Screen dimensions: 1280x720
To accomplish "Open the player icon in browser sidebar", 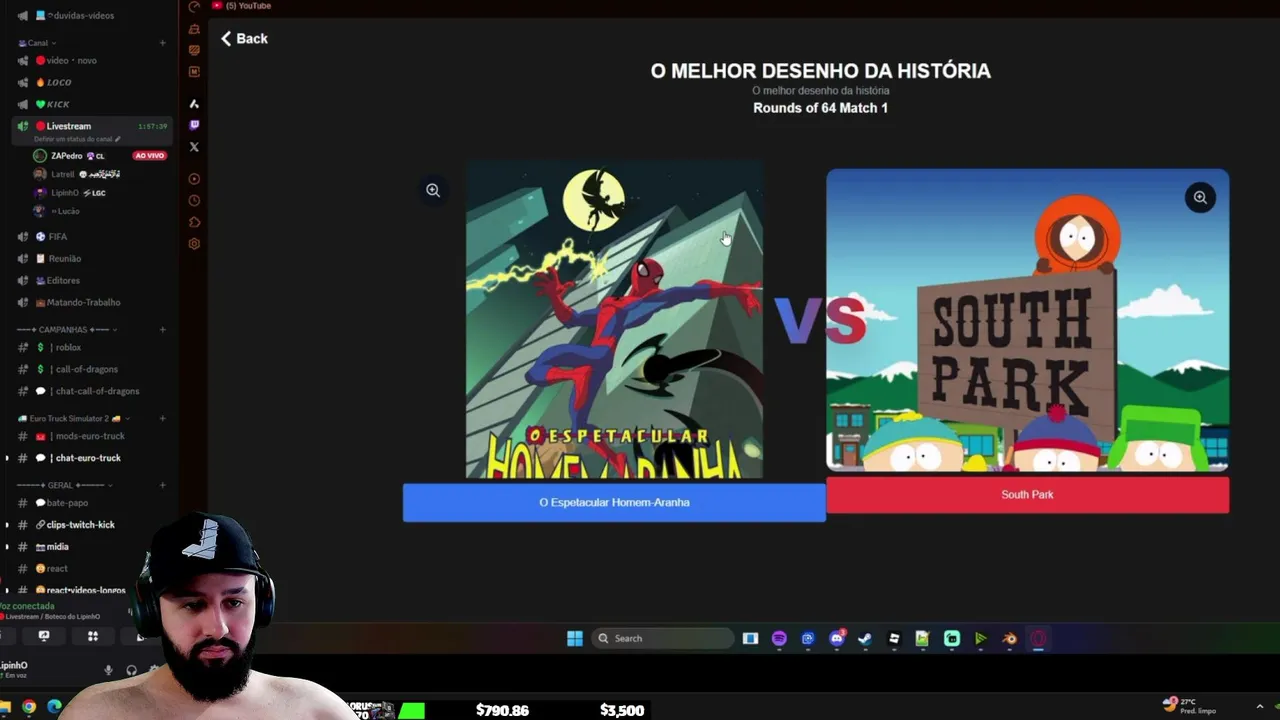I will [194, 179].
